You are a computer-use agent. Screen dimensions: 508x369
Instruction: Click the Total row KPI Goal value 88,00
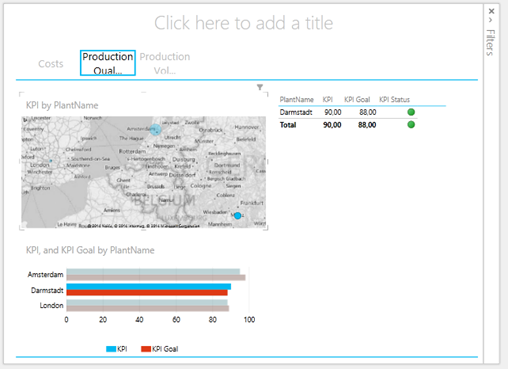pos(367,125)
